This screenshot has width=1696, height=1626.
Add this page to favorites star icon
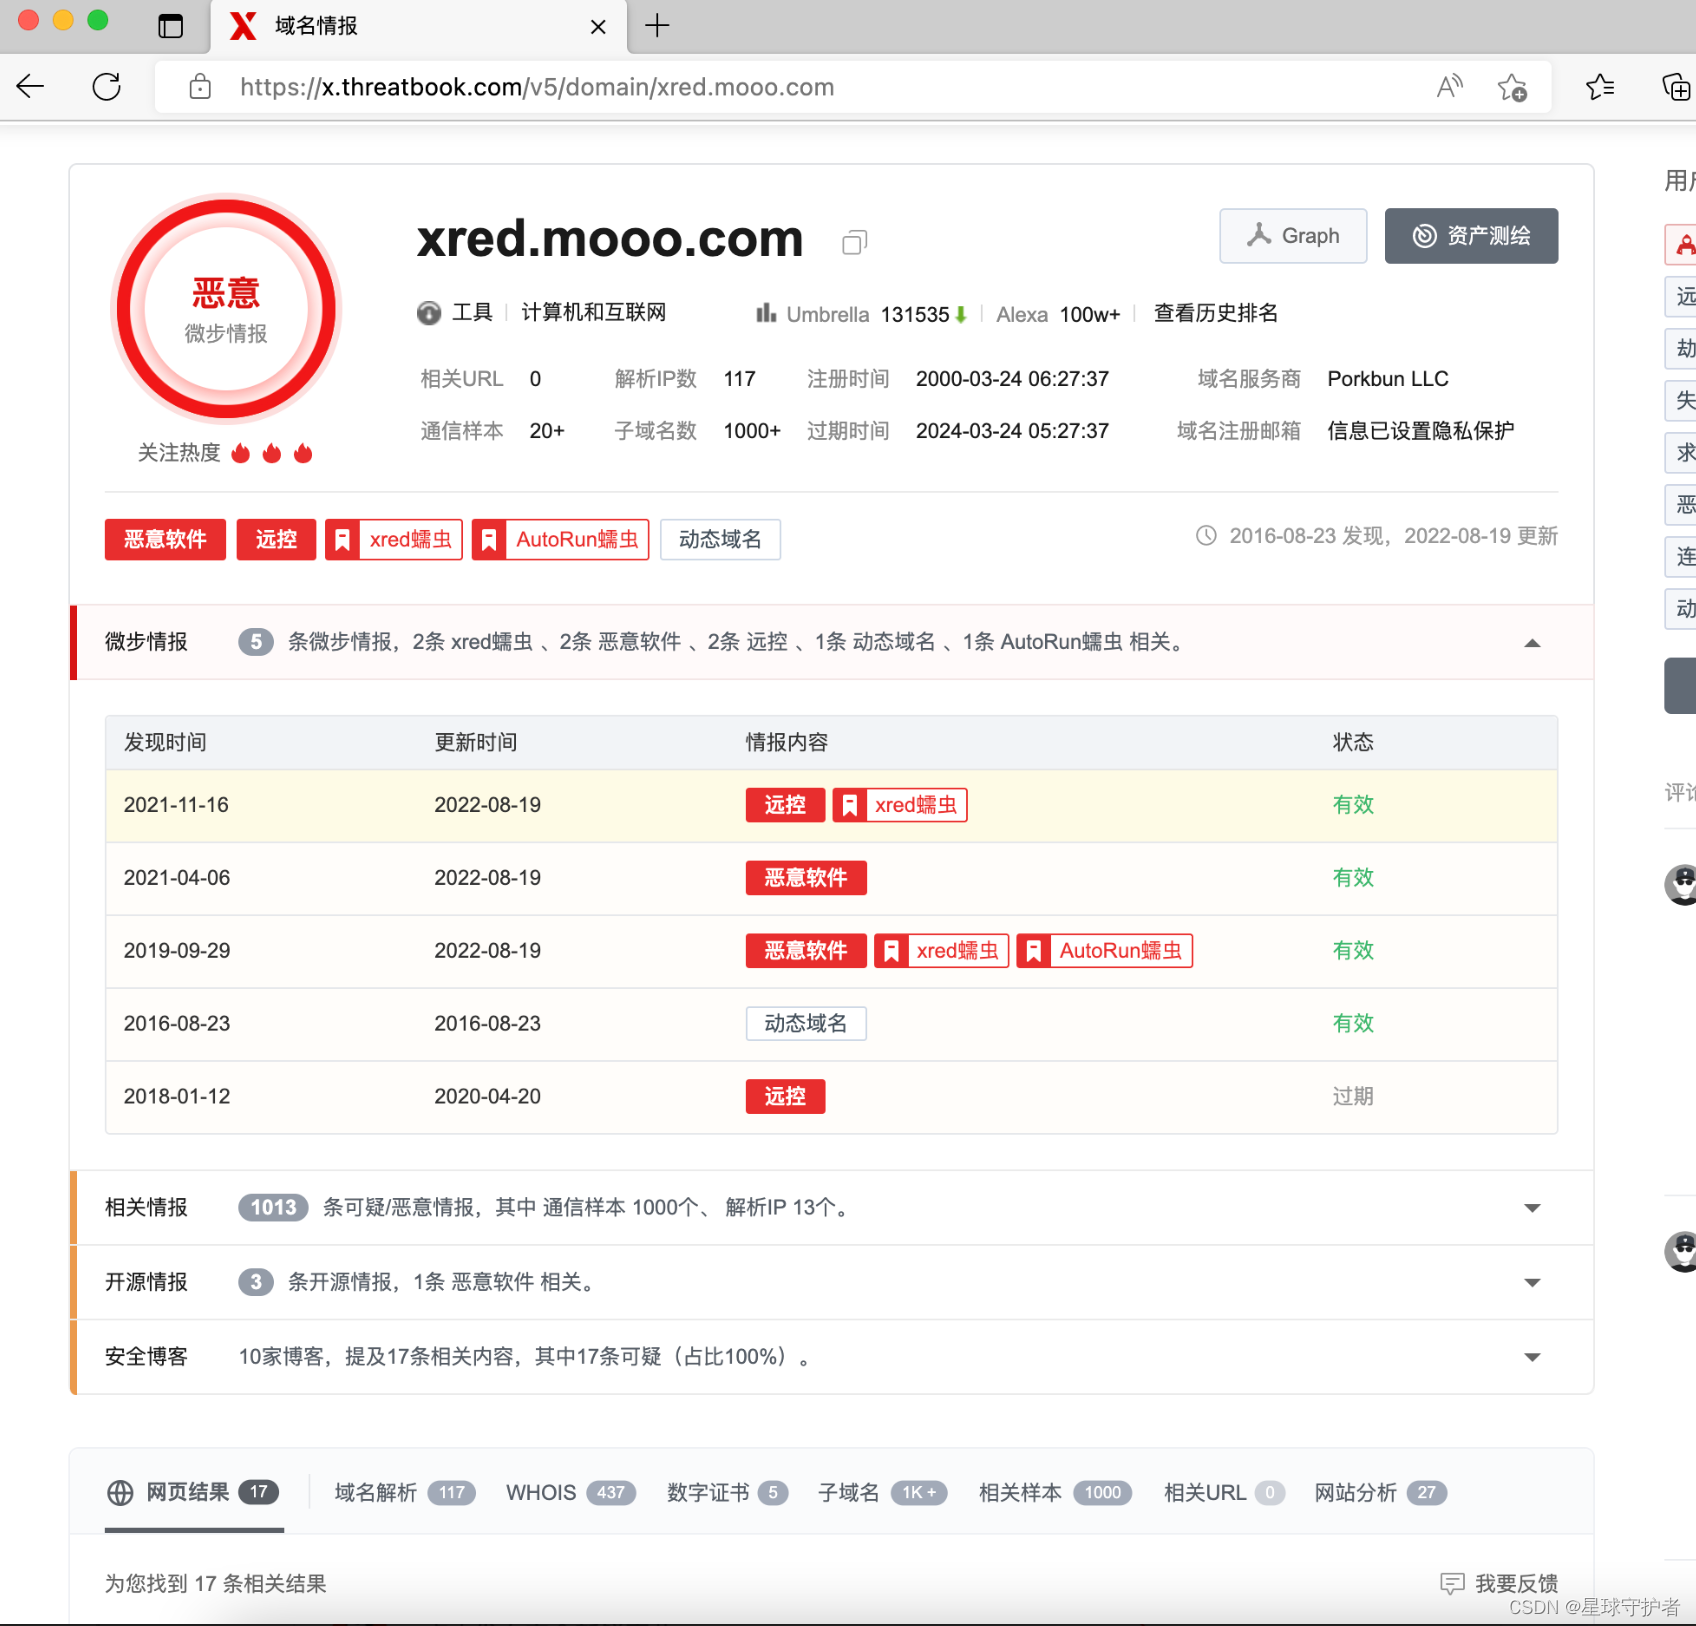1512,87
